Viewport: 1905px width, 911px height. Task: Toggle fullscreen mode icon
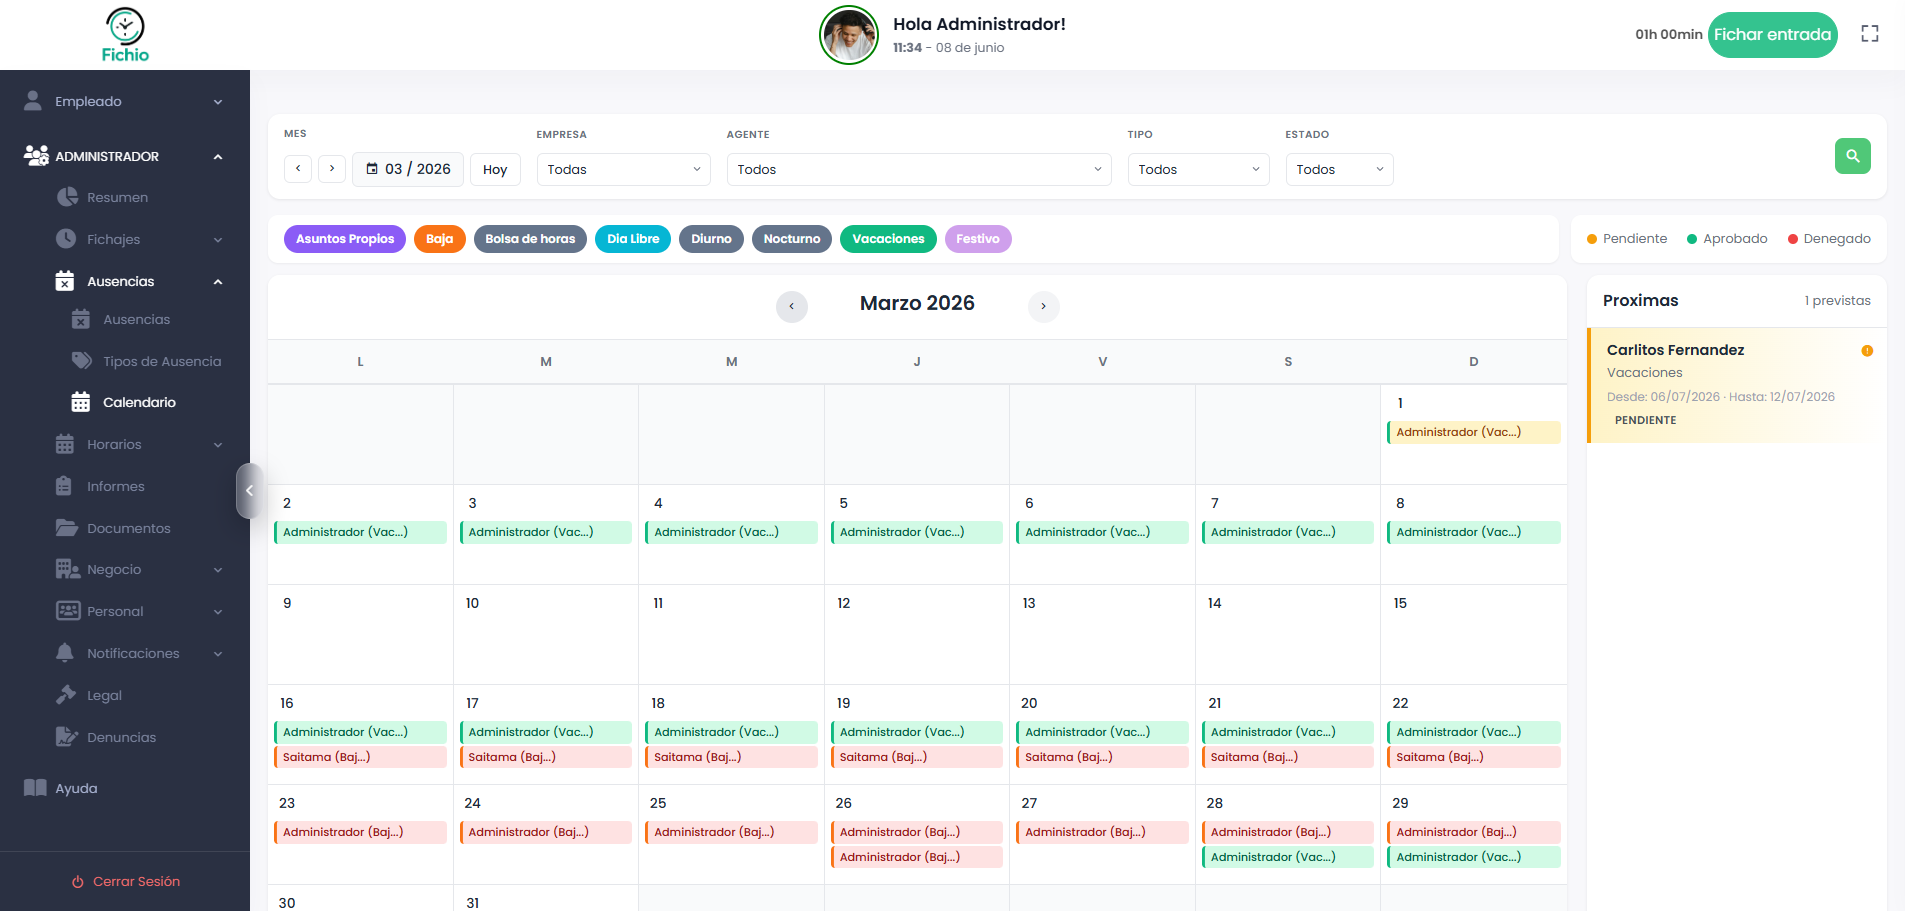pyautogui.click(x=1870, y=34)
